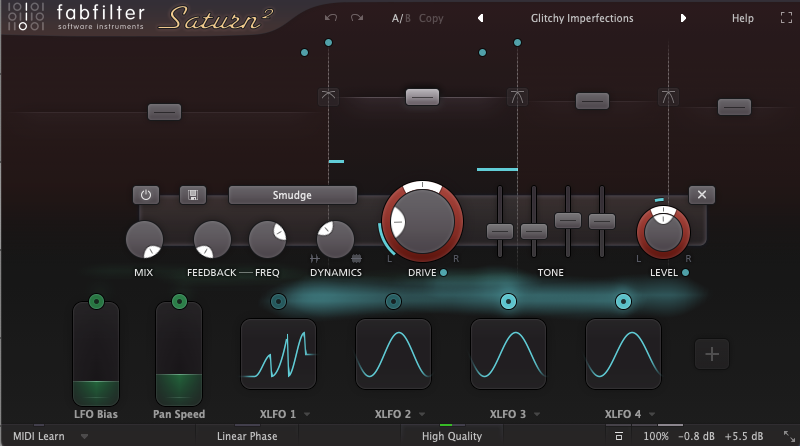800x446 pixels.
Task: Click the XLFO 3 modulation source button
Action: (x=508, y=302)
